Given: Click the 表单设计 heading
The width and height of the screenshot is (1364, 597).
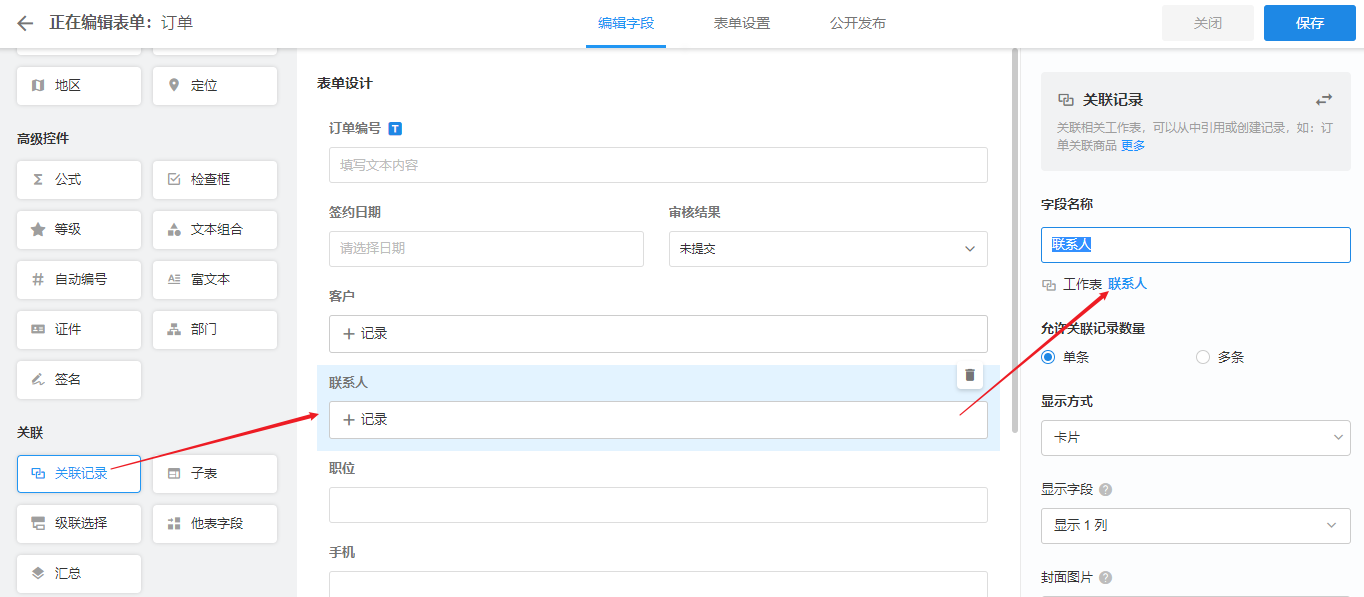Looking at the screenshot, I should (x=345, y=84).
